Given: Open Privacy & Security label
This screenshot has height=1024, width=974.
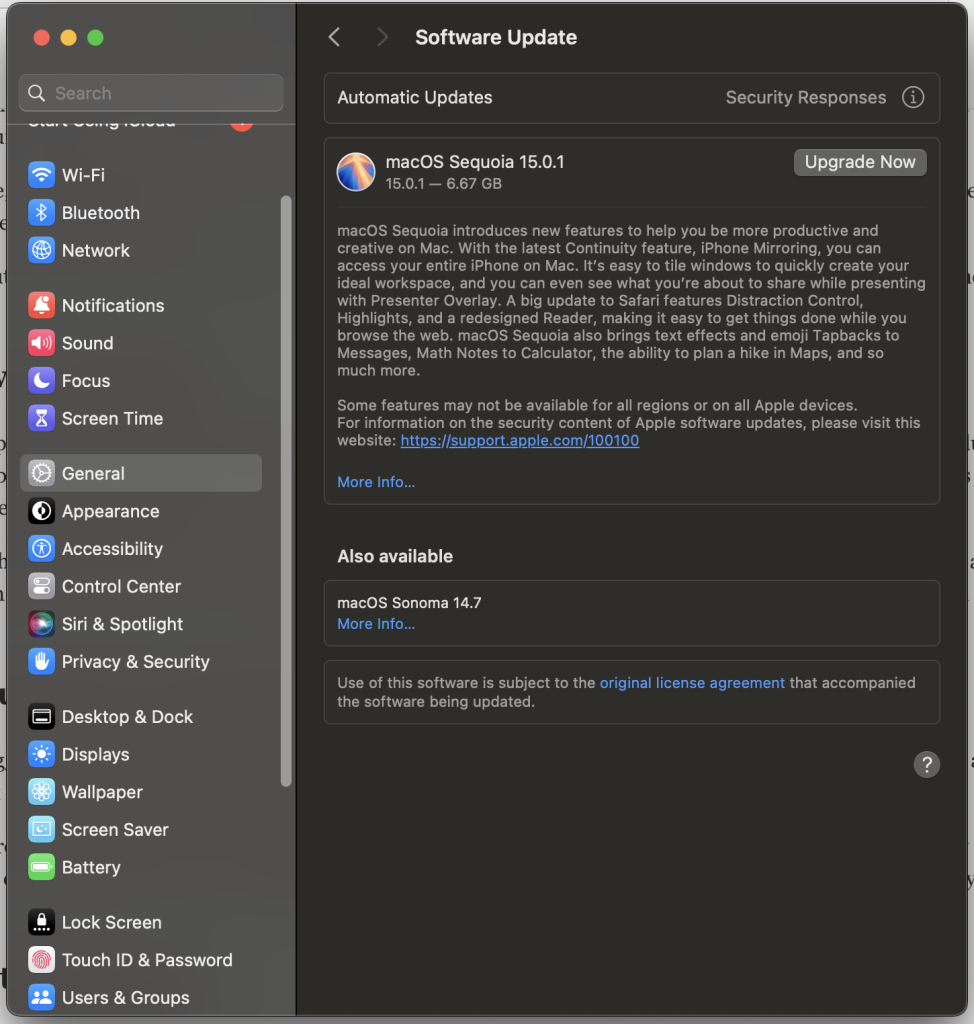Looking at the screenshot, I should 136,662.
